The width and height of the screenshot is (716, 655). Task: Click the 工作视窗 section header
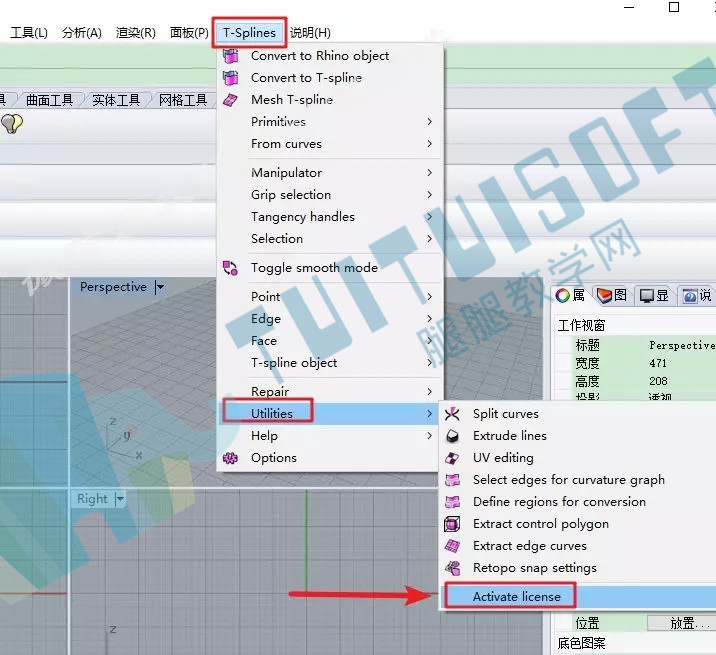[x=581, y=326]
